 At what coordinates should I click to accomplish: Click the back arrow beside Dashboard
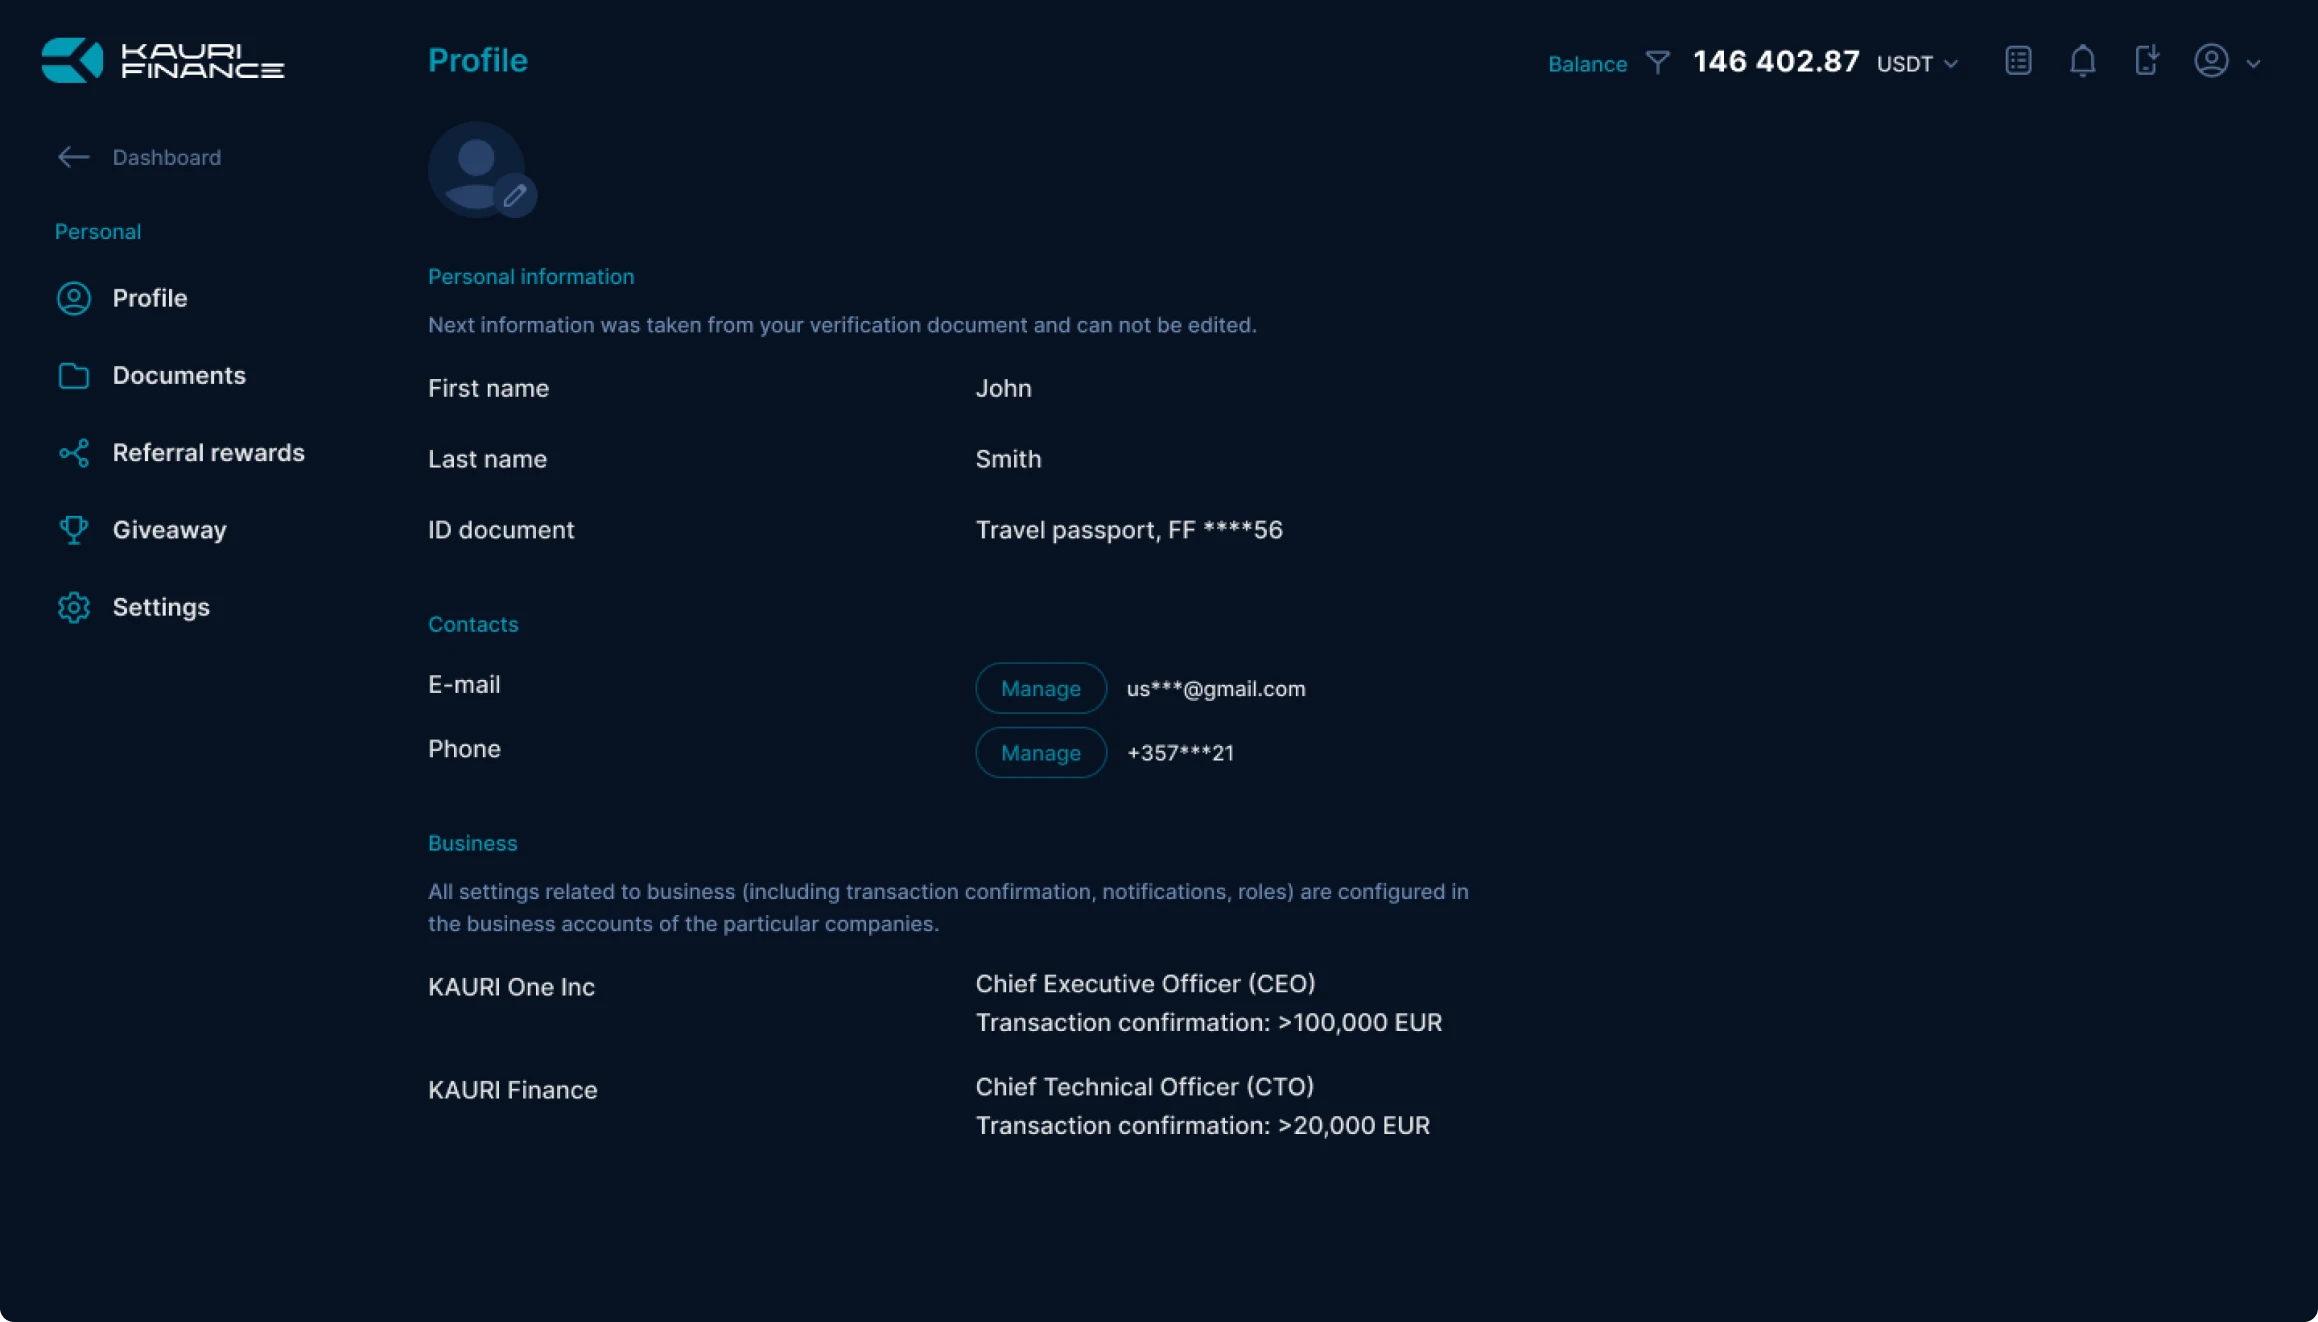73,157
